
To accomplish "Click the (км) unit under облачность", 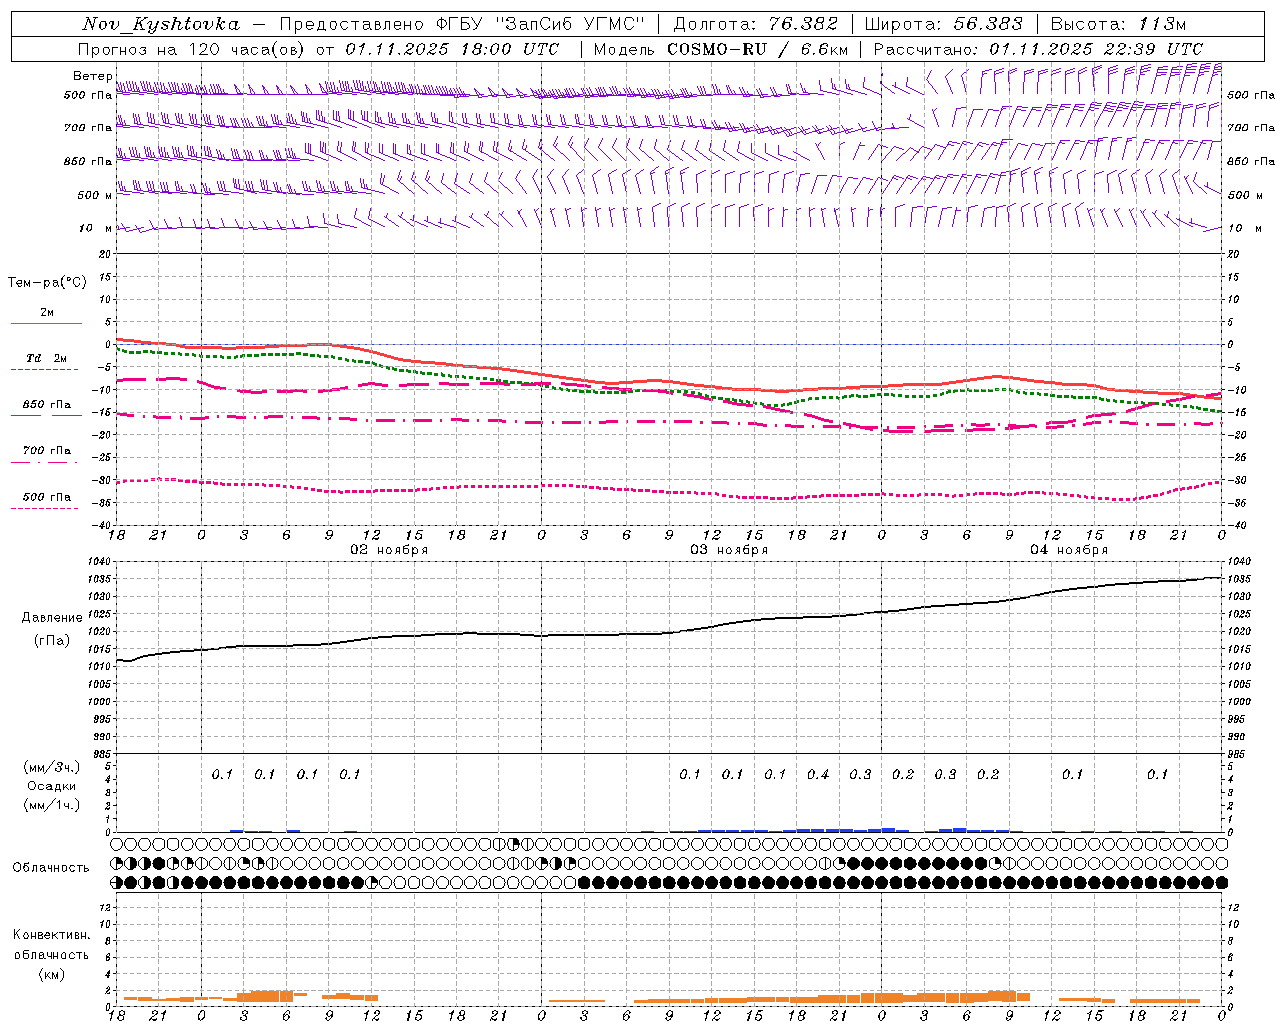I will [52, 974].
